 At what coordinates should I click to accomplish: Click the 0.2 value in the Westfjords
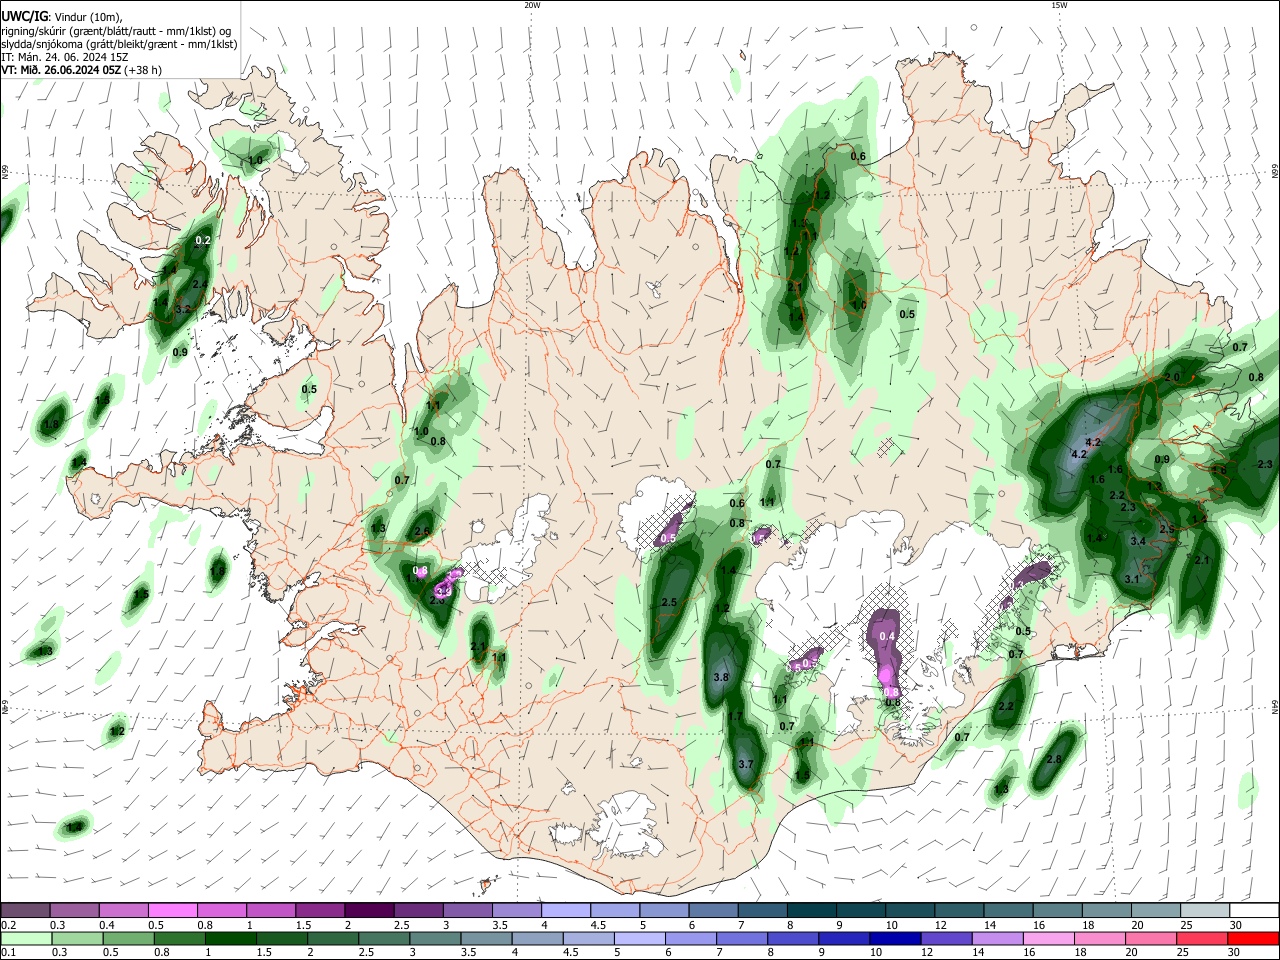click(203, 240)
